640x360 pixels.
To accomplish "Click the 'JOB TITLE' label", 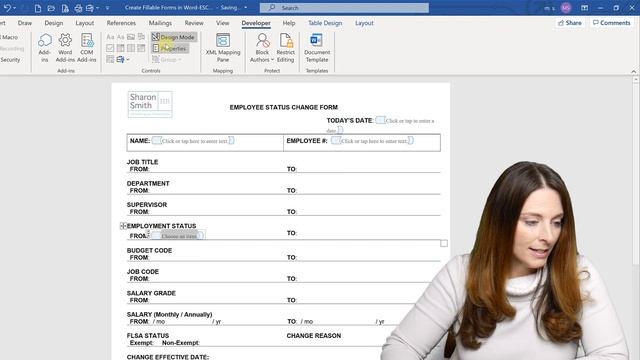I will [x=142, y=162].
